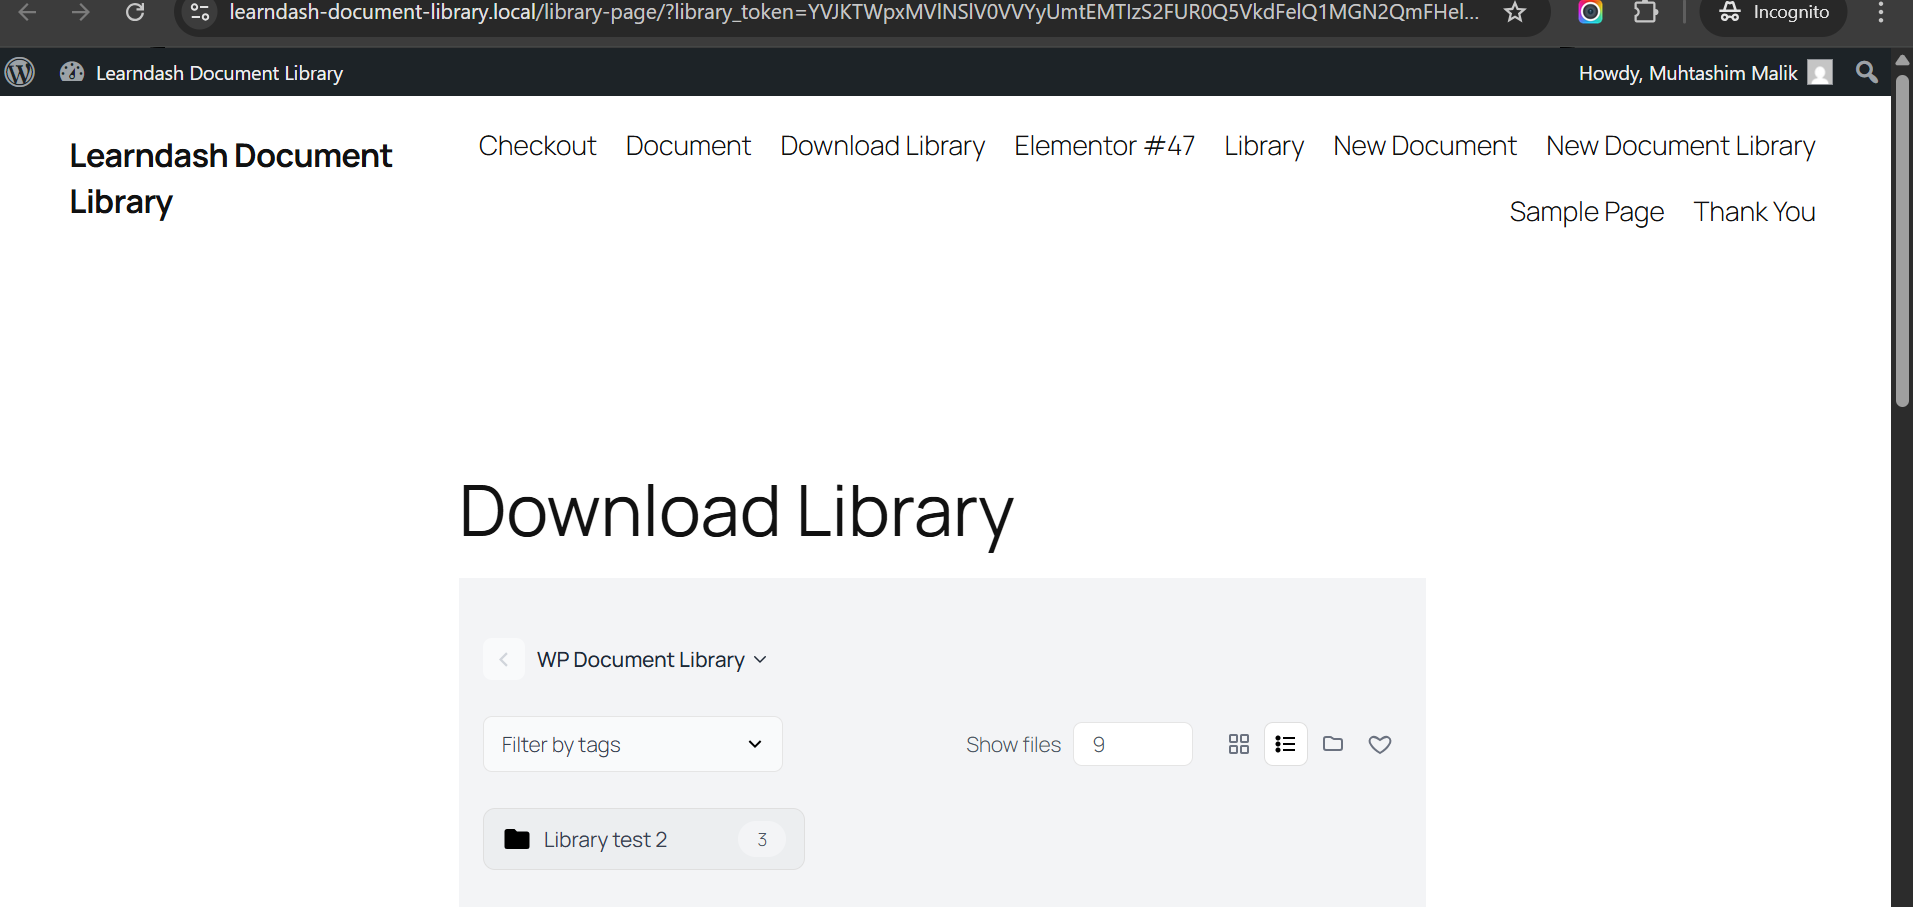Toggle the folder view icon
The height and width of the screenshot is (907, 1913).
(x=1333, y=744)
